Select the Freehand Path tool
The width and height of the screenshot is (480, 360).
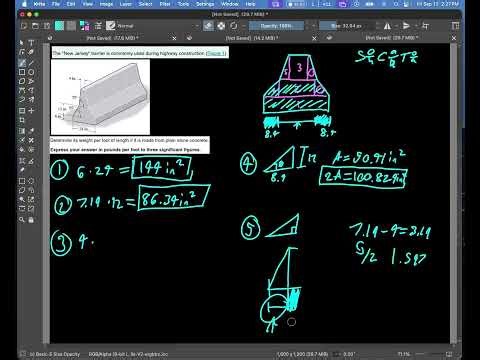(x=31, y=90)
